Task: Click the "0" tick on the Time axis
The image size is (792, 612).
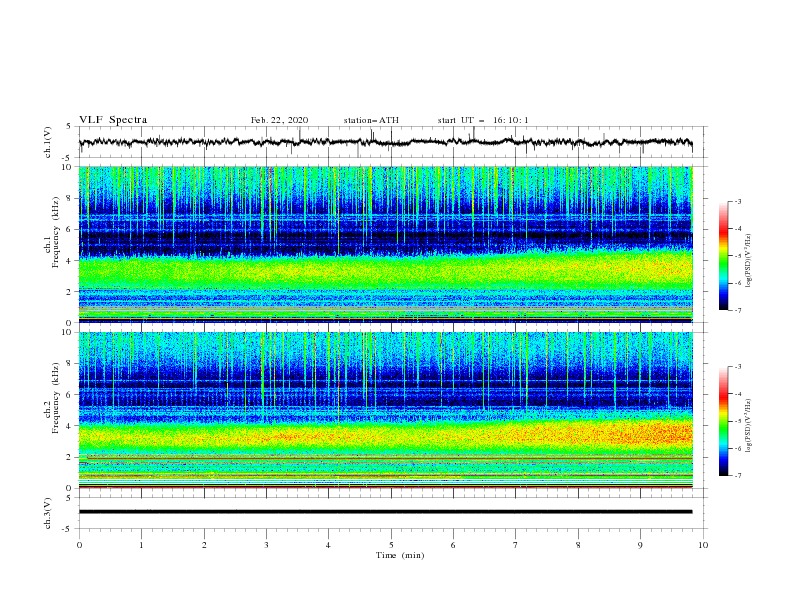Action: [79, 545]
